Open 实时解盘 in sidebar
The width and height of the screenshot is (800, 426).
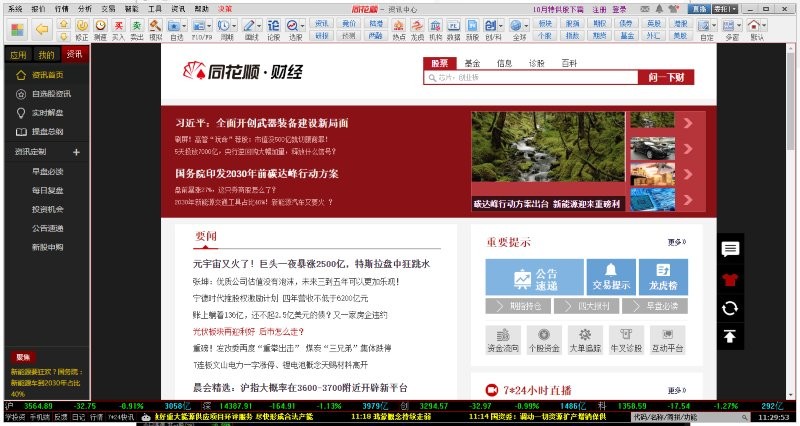click(46, 113)
